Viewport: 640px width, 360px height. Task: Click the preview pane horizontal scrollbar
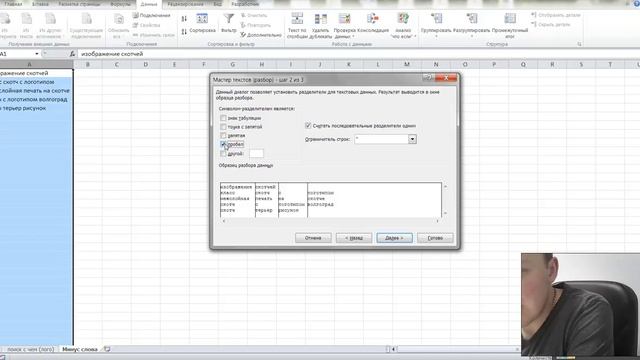(331, 221)
